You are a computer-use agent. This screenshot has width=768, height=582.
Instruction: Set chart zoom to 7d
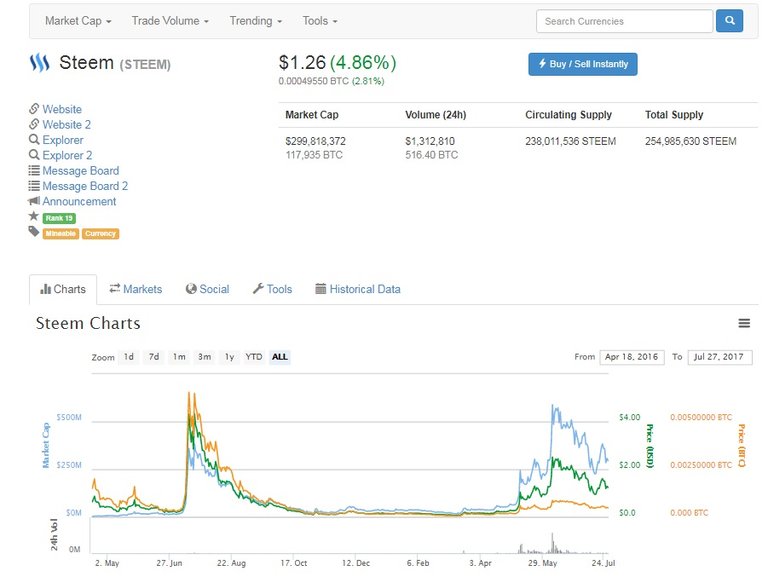point(154,357)
